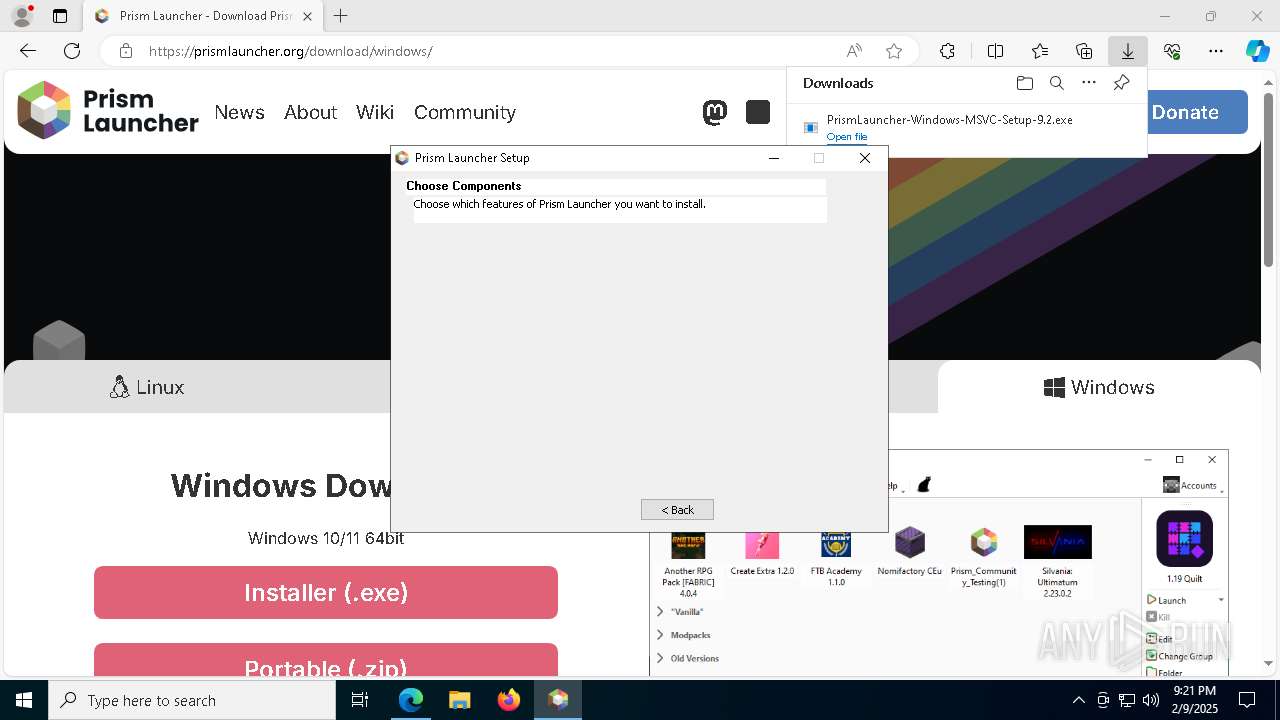Open Browser essentials heart icon
Viewport: 1280px width, 720px height.
tap(1172, 51)
